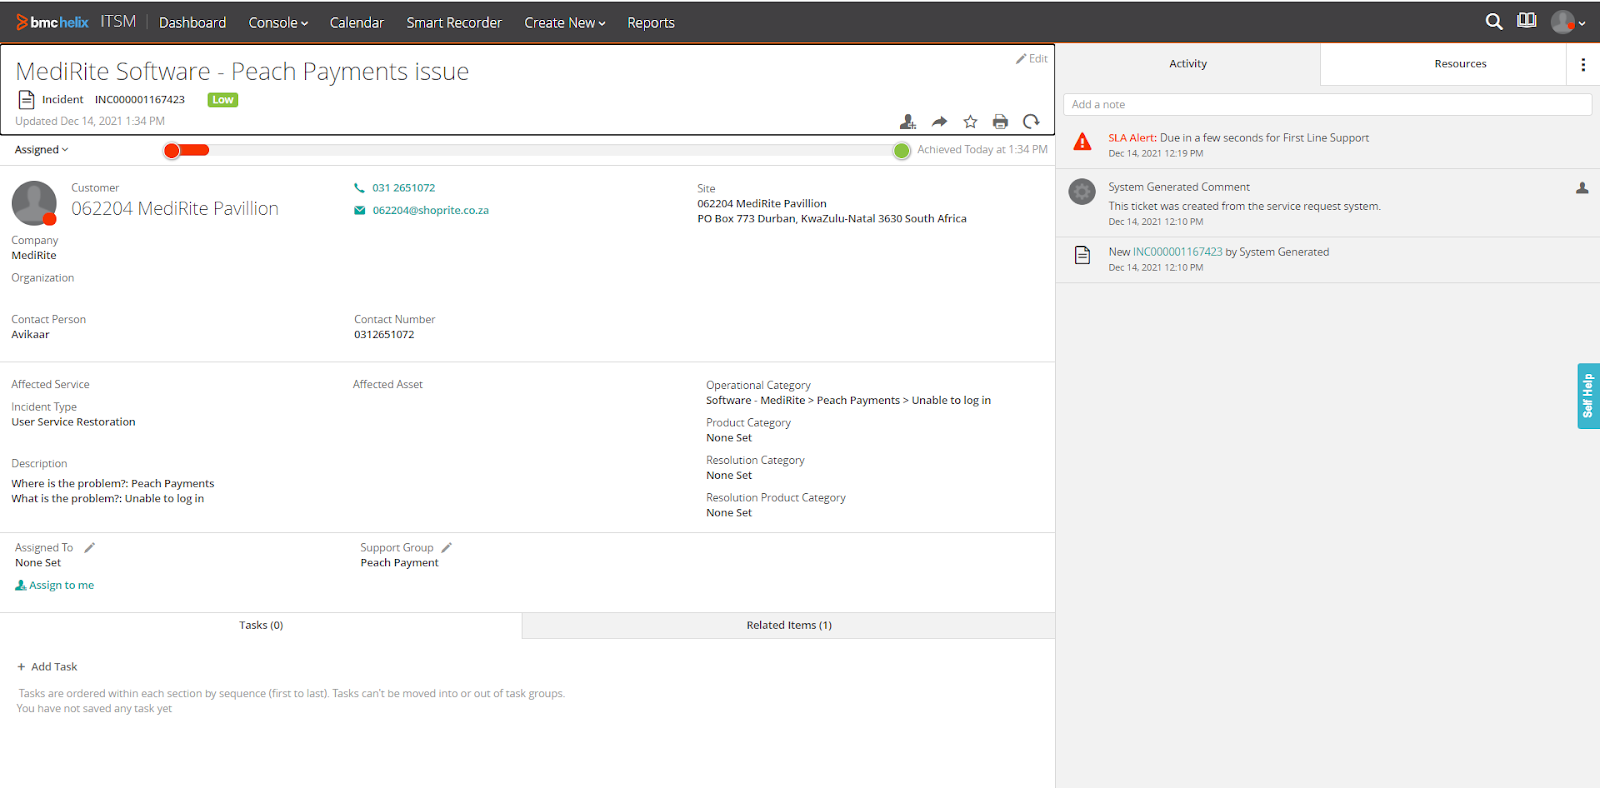
Task: Open the Self Help side tab
Action: point(1588,396)
